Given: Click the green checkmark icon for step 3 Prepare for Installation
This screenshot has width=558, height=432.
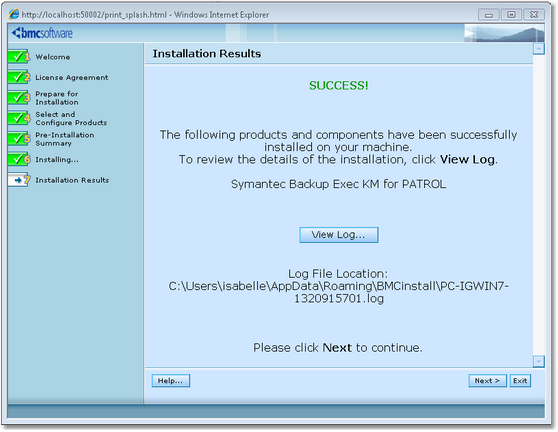Looking at the screenshot, I should tap(19, 98).
